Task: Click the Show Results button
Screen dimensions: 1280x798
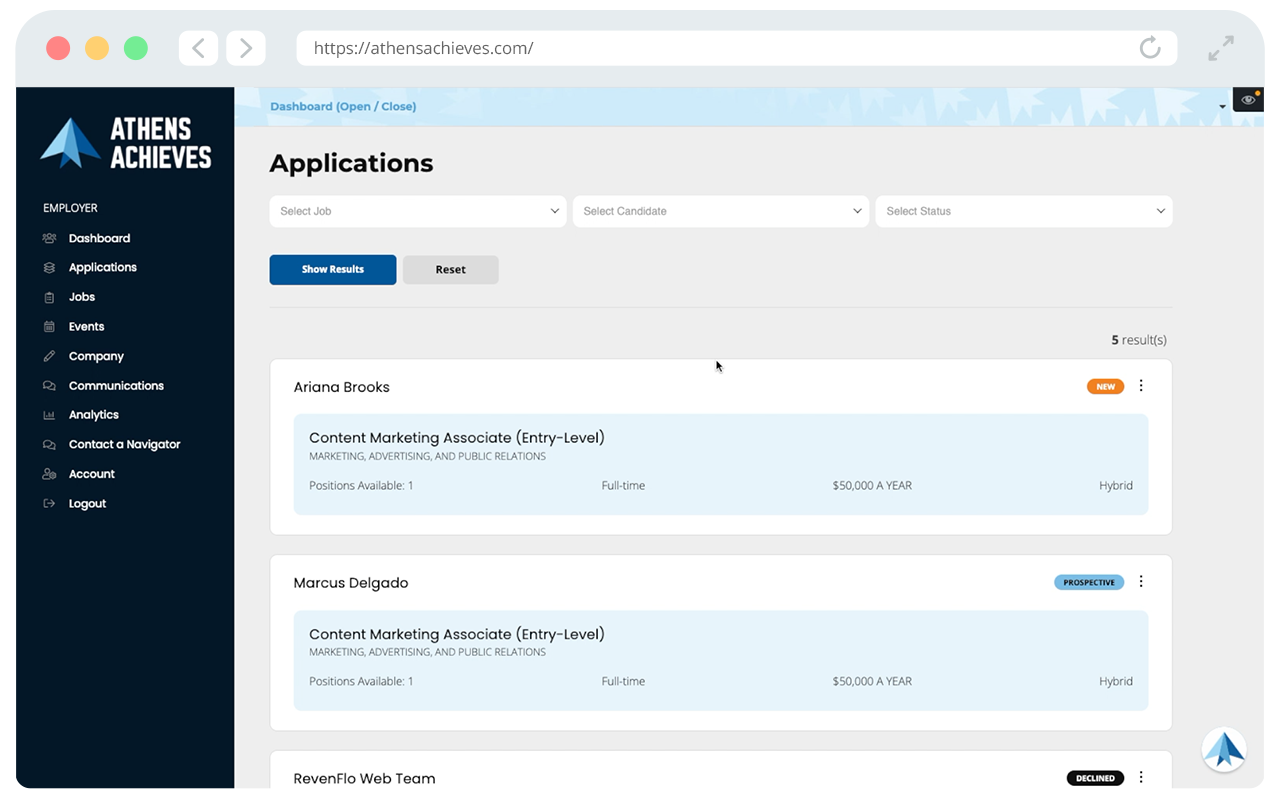Action: point(332,269)
